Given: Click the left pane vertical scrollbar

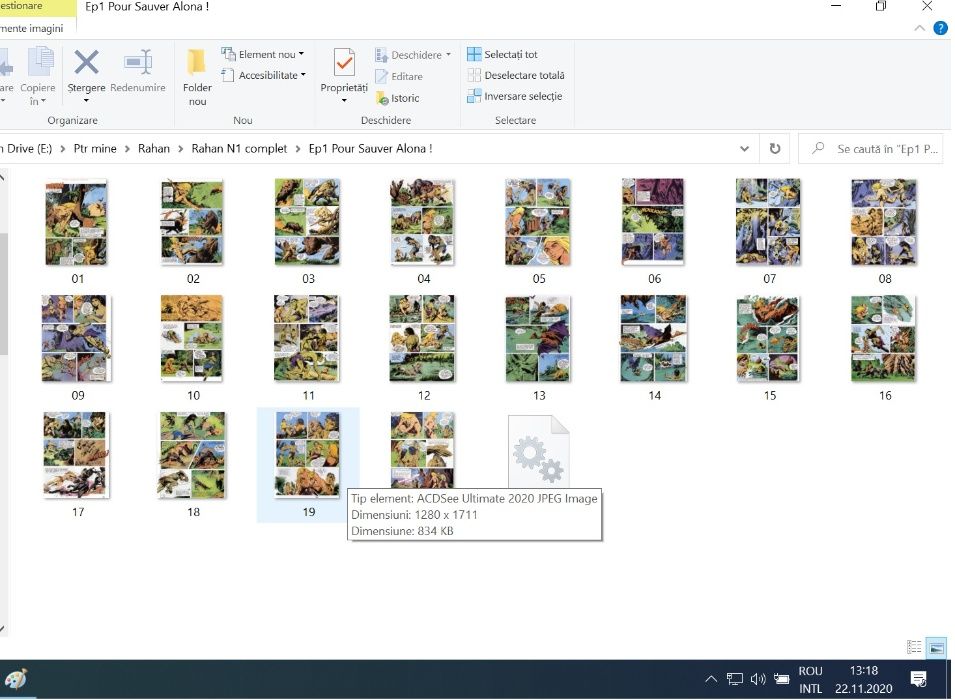Looking at the screenshot, I should coord(3,292).
